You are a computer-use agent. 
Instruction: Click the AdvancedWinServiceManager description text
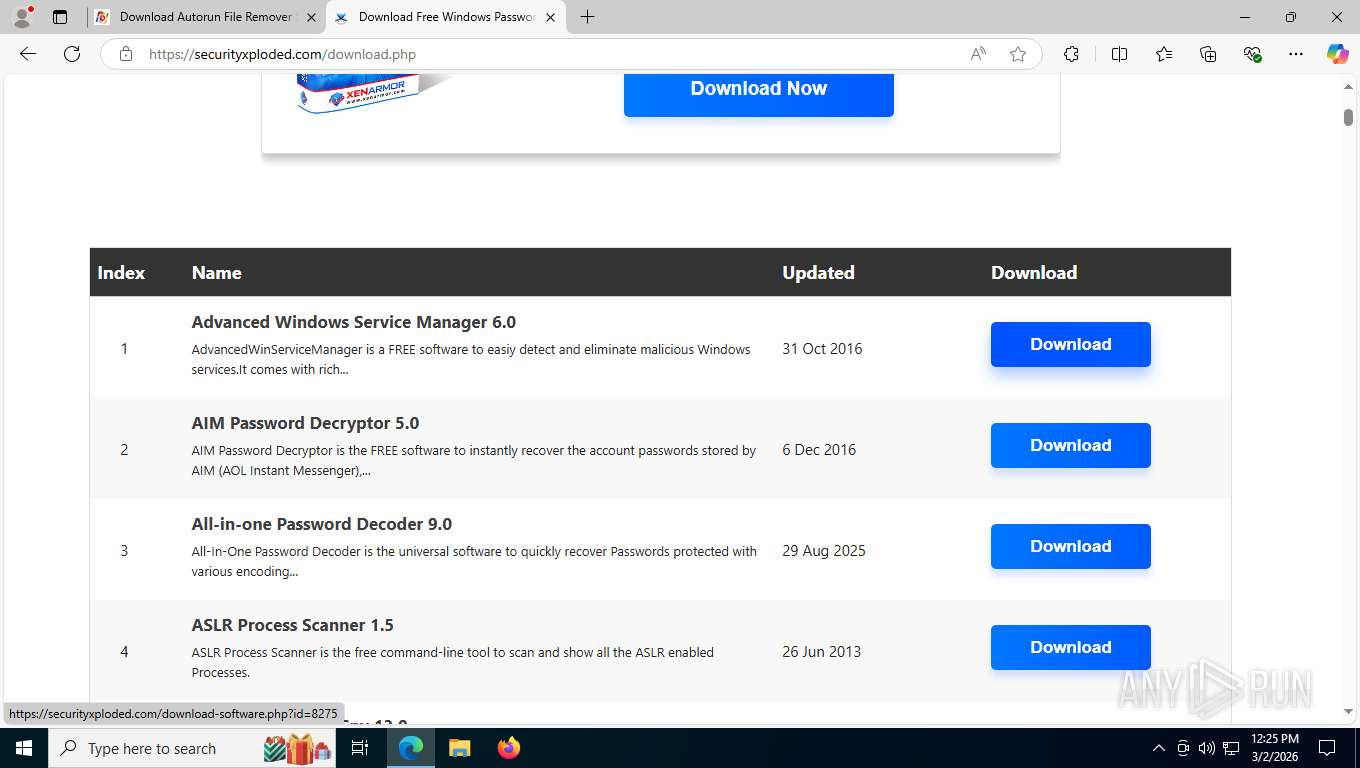click(x=471, y=359)
